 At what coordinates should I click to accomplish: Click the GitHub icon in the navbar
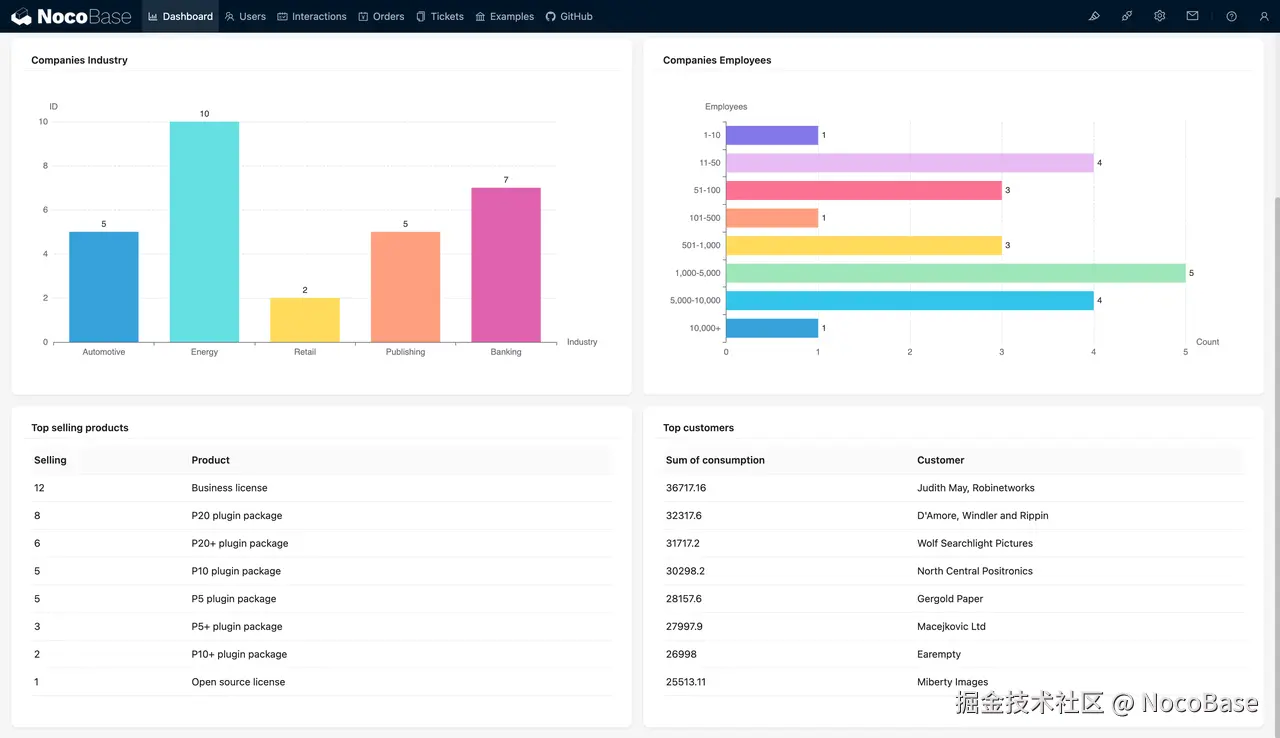[549, 16]
